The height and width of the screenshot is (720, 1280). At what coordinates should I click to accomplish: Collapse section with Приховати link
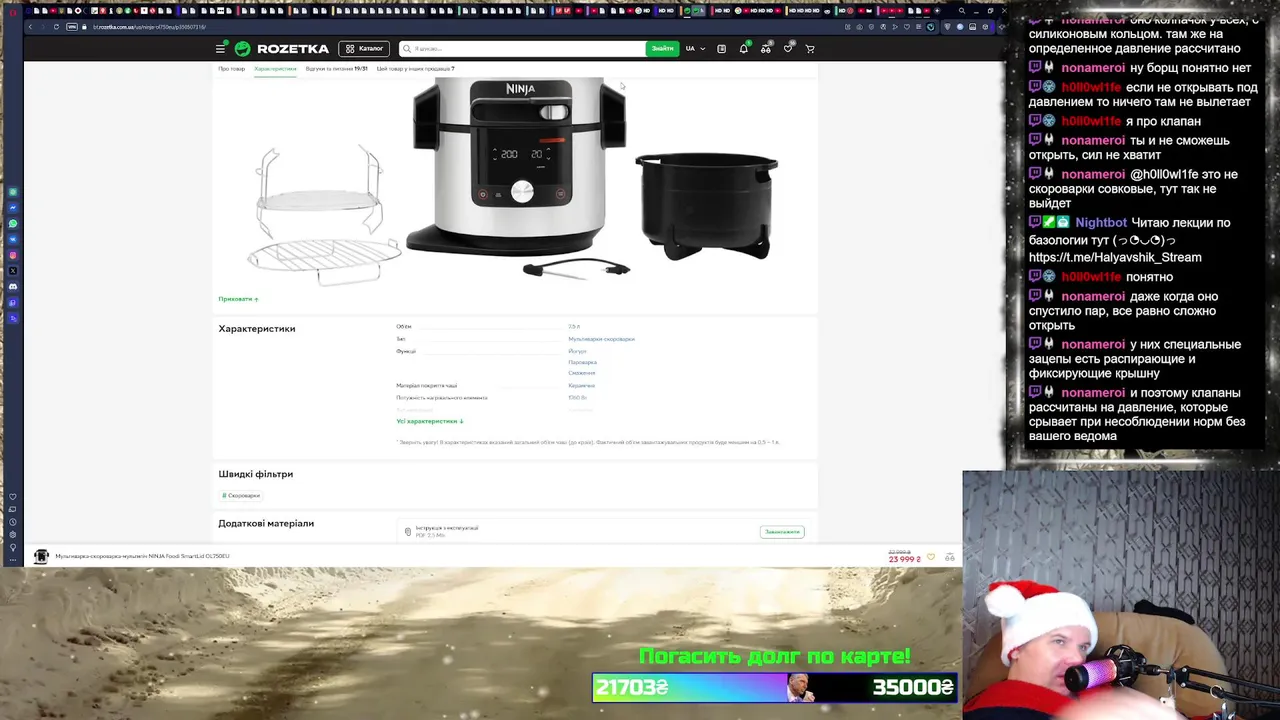pos(238,299)
